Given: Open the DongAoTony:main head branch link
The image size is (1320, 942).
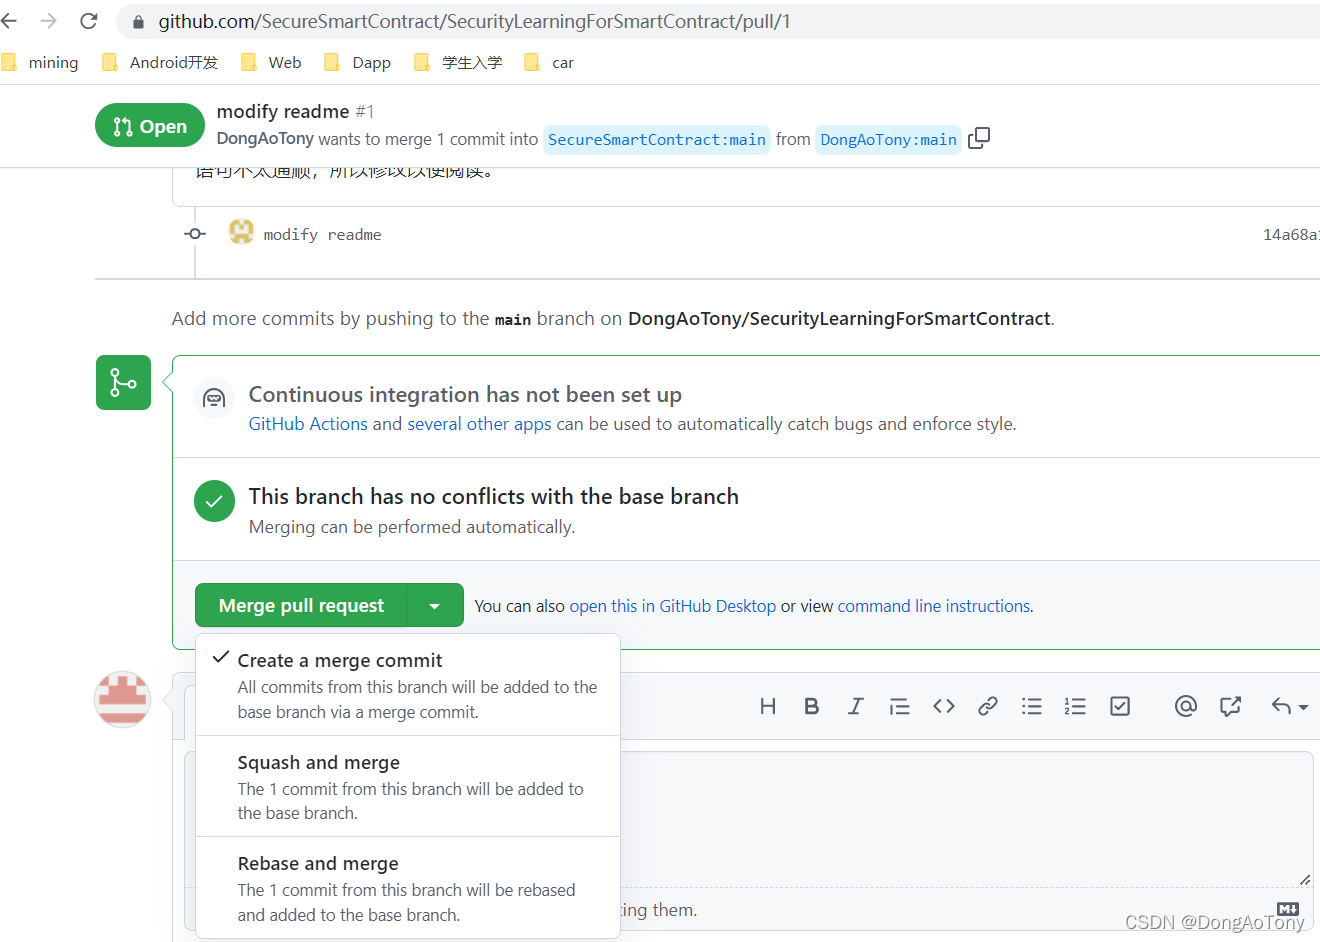Looking at the screenshot, I should 888,140.
